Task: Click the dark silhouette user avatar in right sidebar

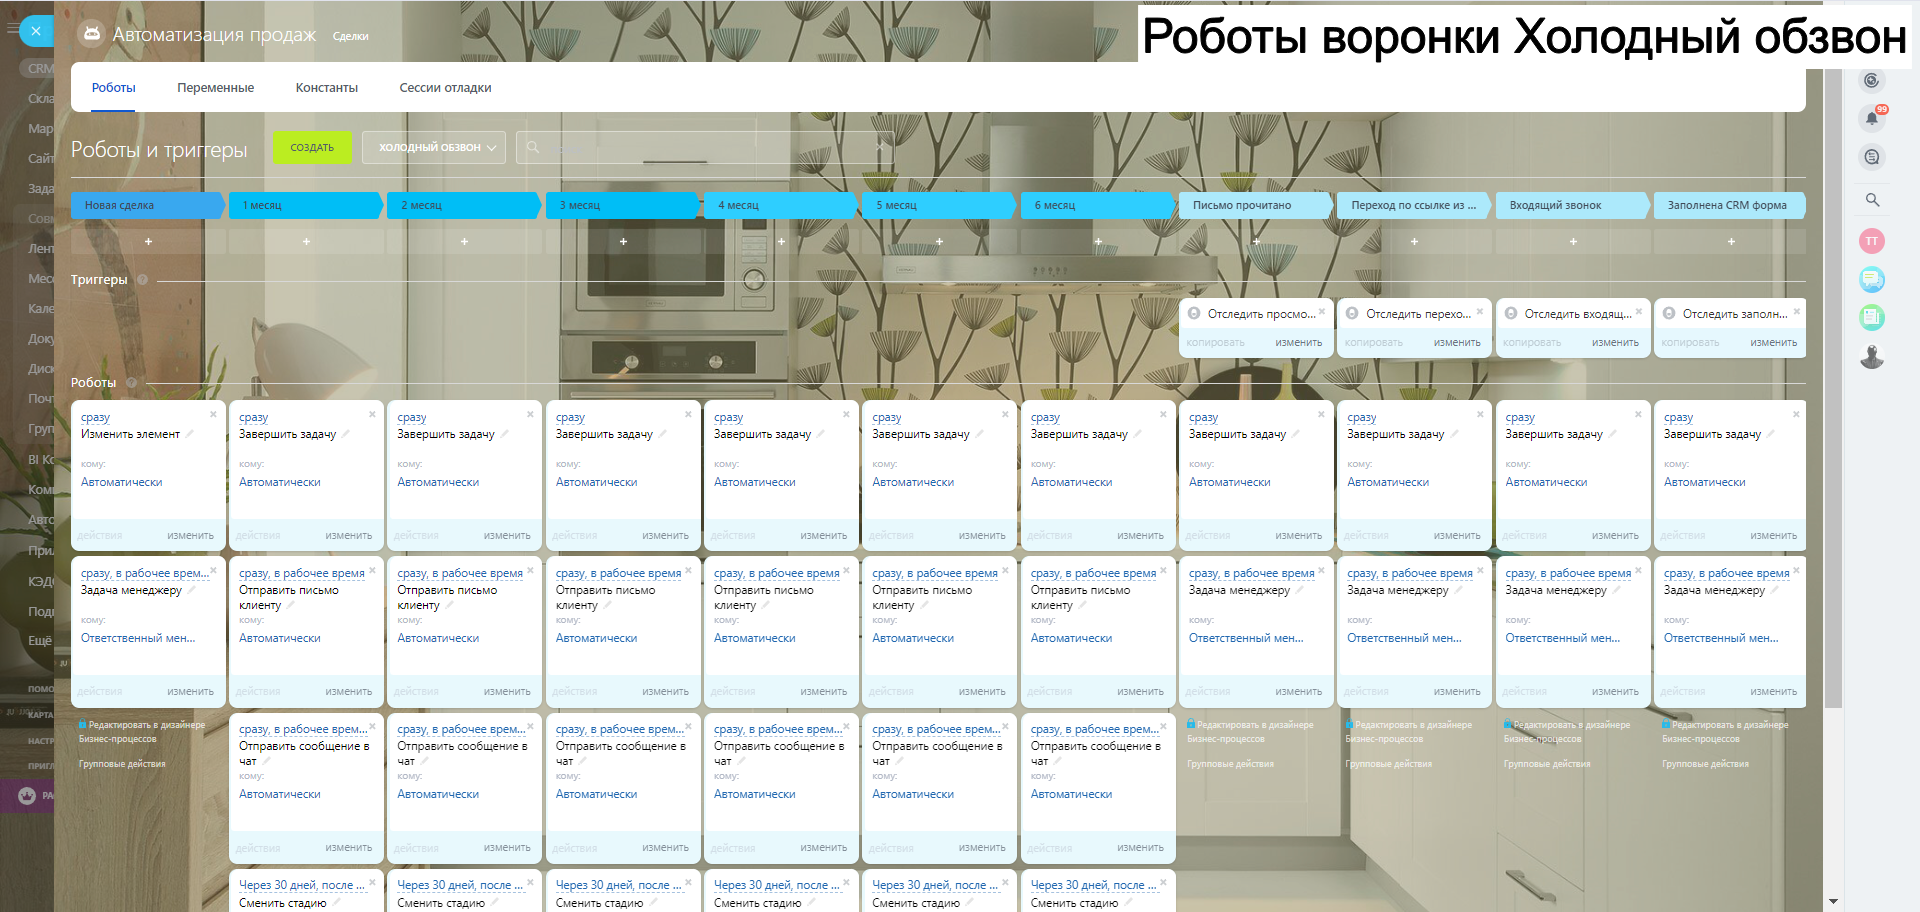Action: pos(1872,357)
